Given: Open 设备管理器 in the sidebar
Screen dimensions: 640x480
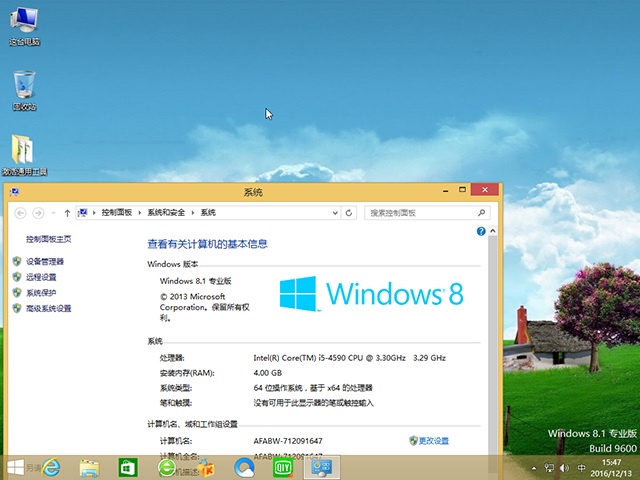Looking at the screenshot, I should [x=45, y=261].
